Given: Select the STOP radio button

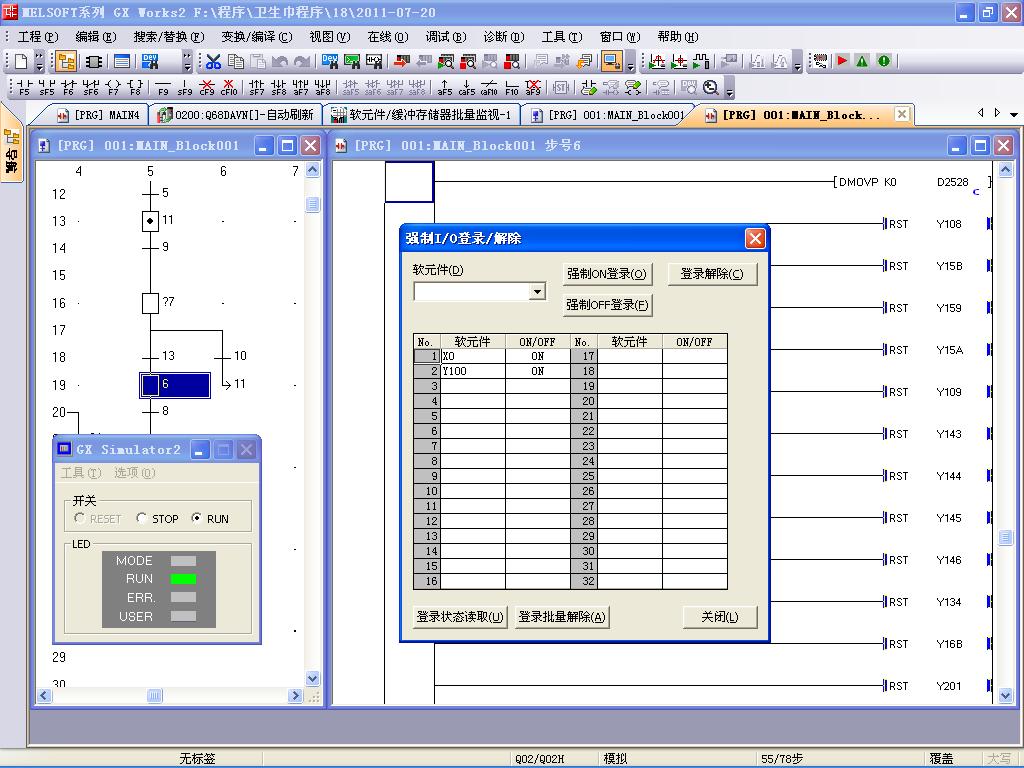Looking at the screenshot, I should [x=142, y=519].
